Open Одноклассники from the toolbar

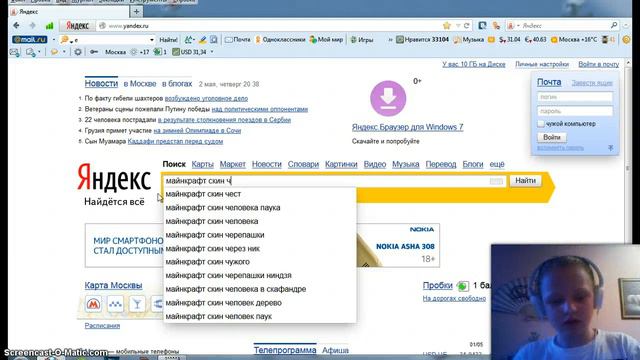coord(280,40)
